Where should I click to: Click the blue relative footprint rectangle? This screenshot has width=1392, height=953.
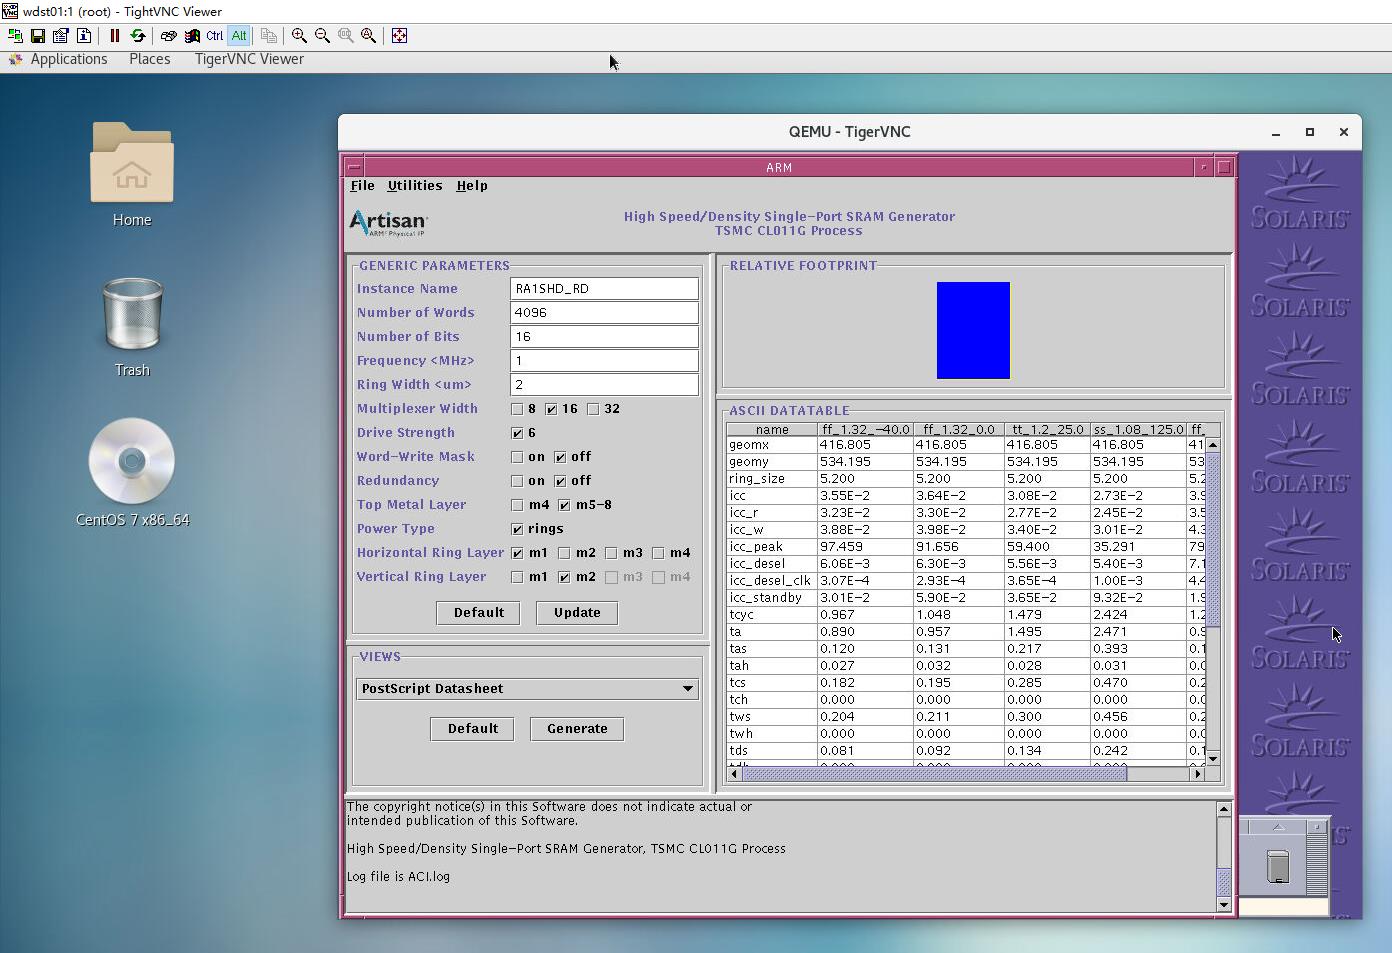click(973, 331)
